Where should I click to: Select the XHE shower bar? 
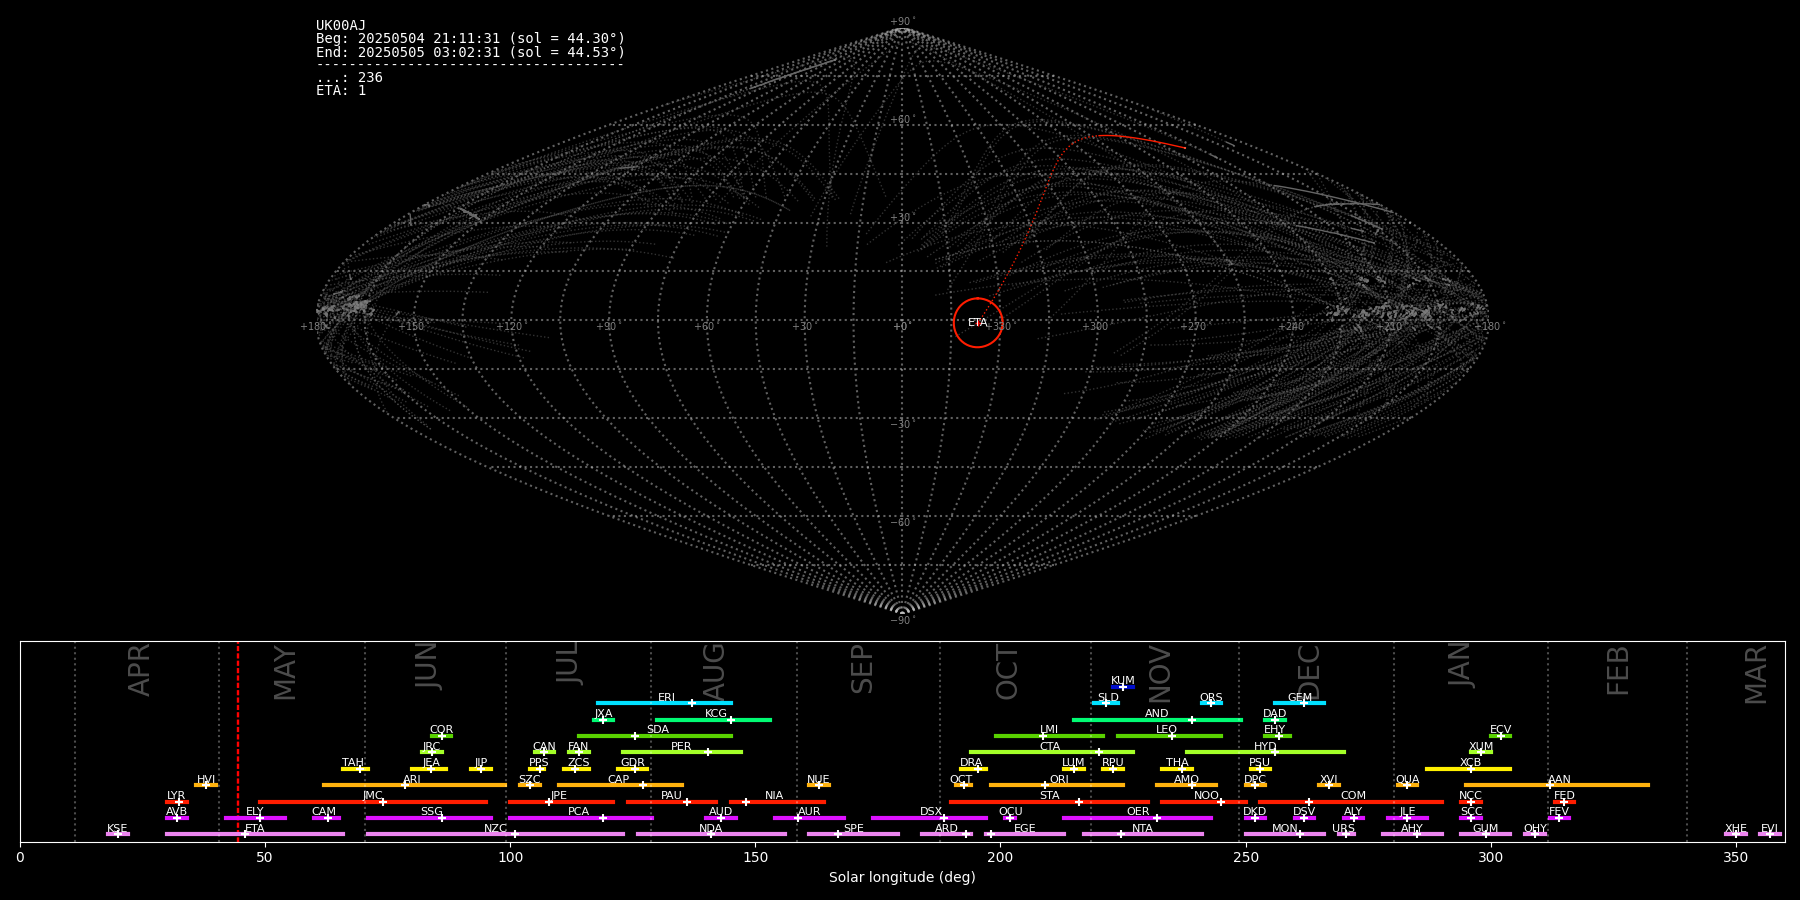[x=1736, y=834]
